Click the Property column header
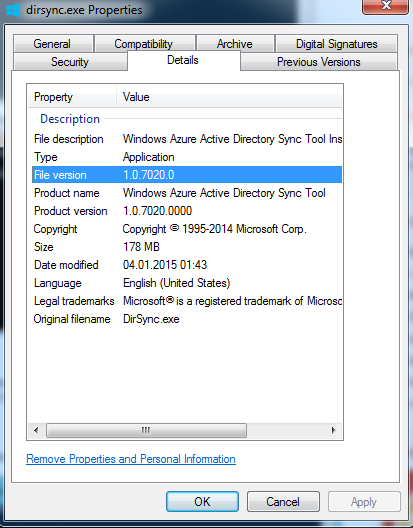This screenshot has width=413, height=528. click(72, 97)
